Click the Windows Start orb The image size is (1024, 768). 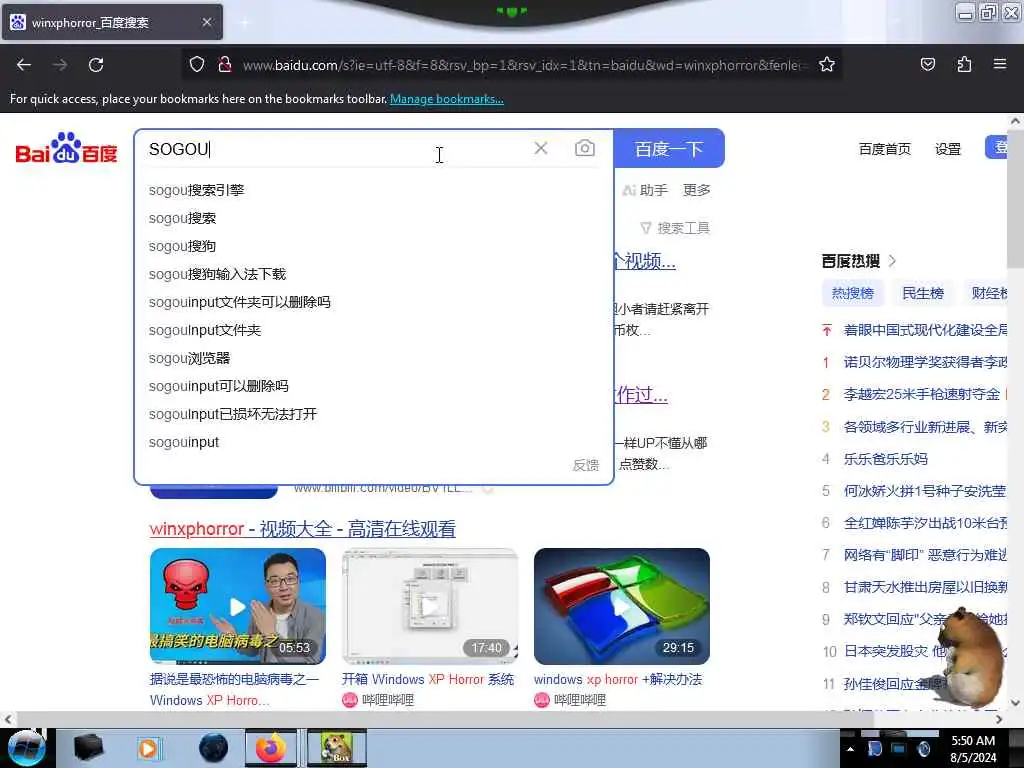coord(27,748)
